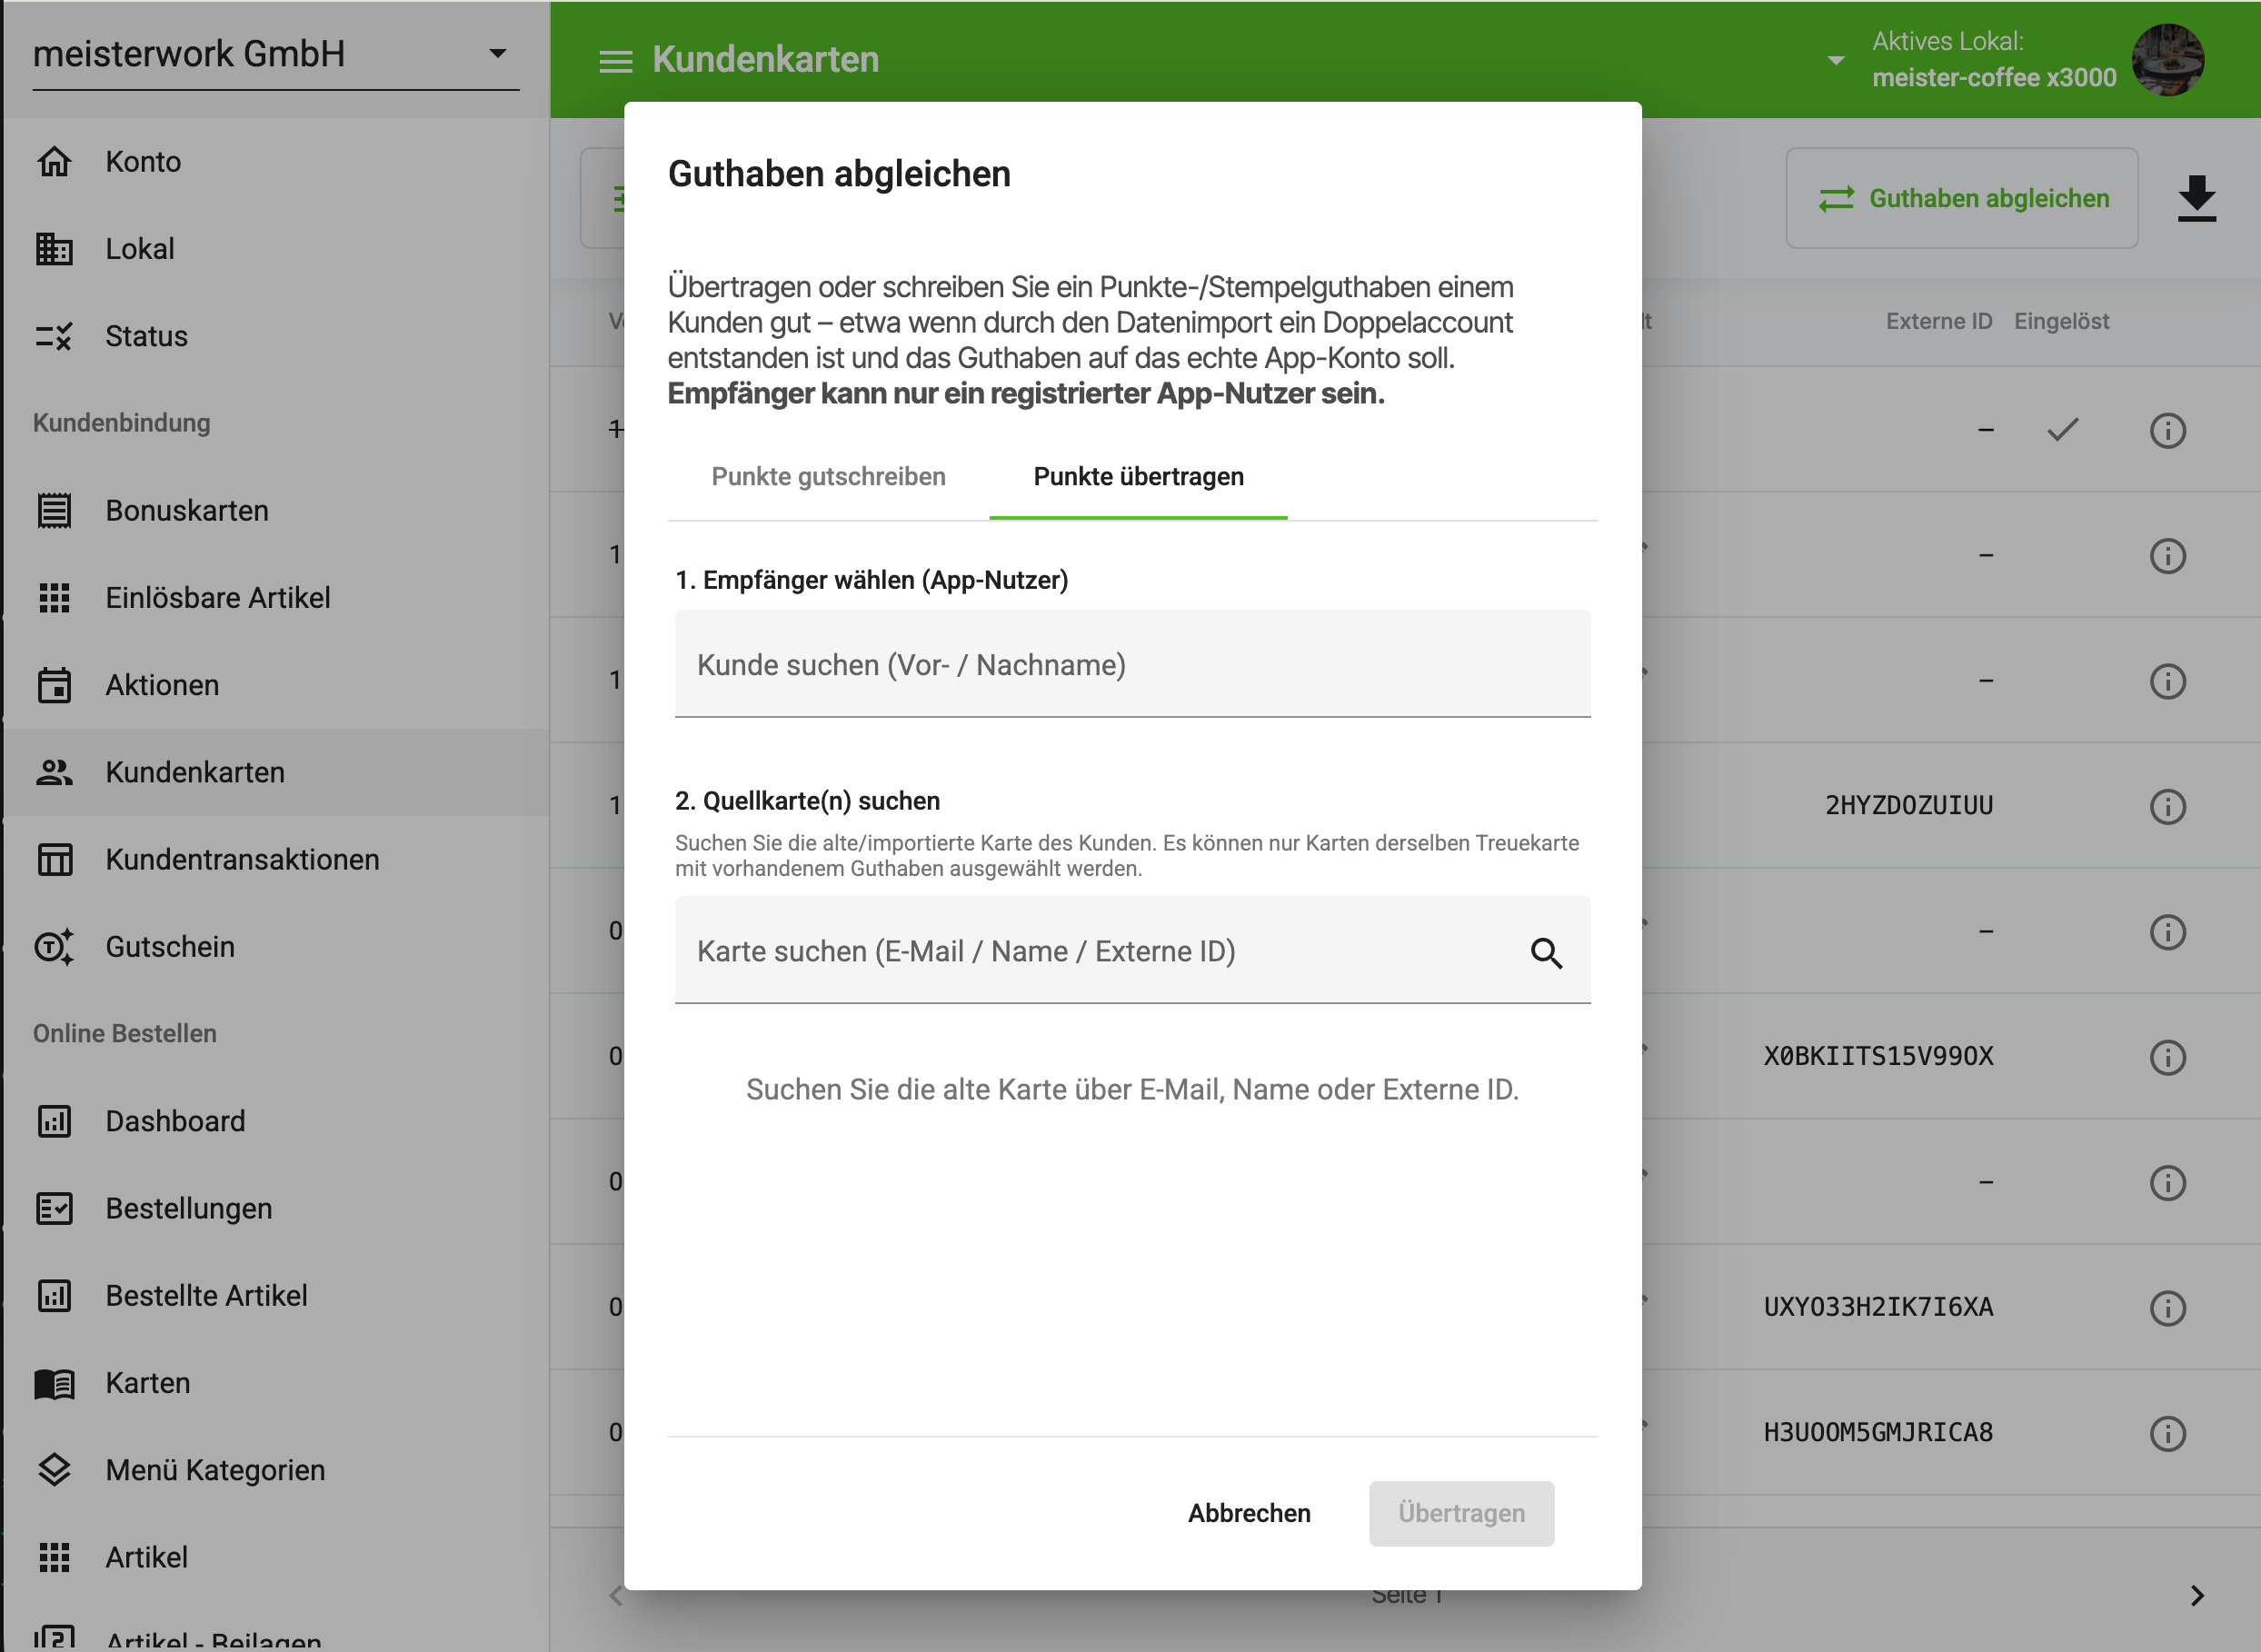The width and height of the screenshot is (2261, 1652).
Task: Expand the Aktives Lokal dropdown arrow
Action: click(1835, 60)
